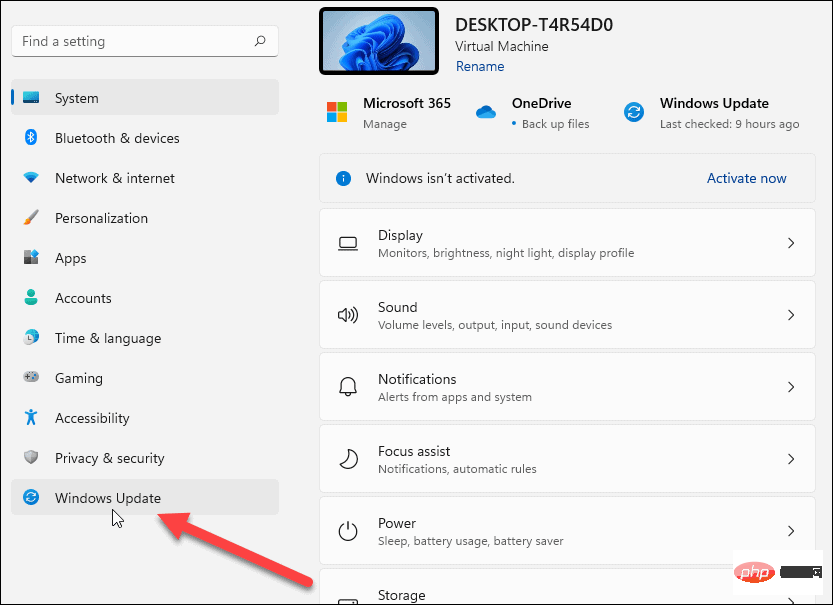Viewport: 833px width, 605px height.
Task: Click the Activate now link
Action: (746, 178)
